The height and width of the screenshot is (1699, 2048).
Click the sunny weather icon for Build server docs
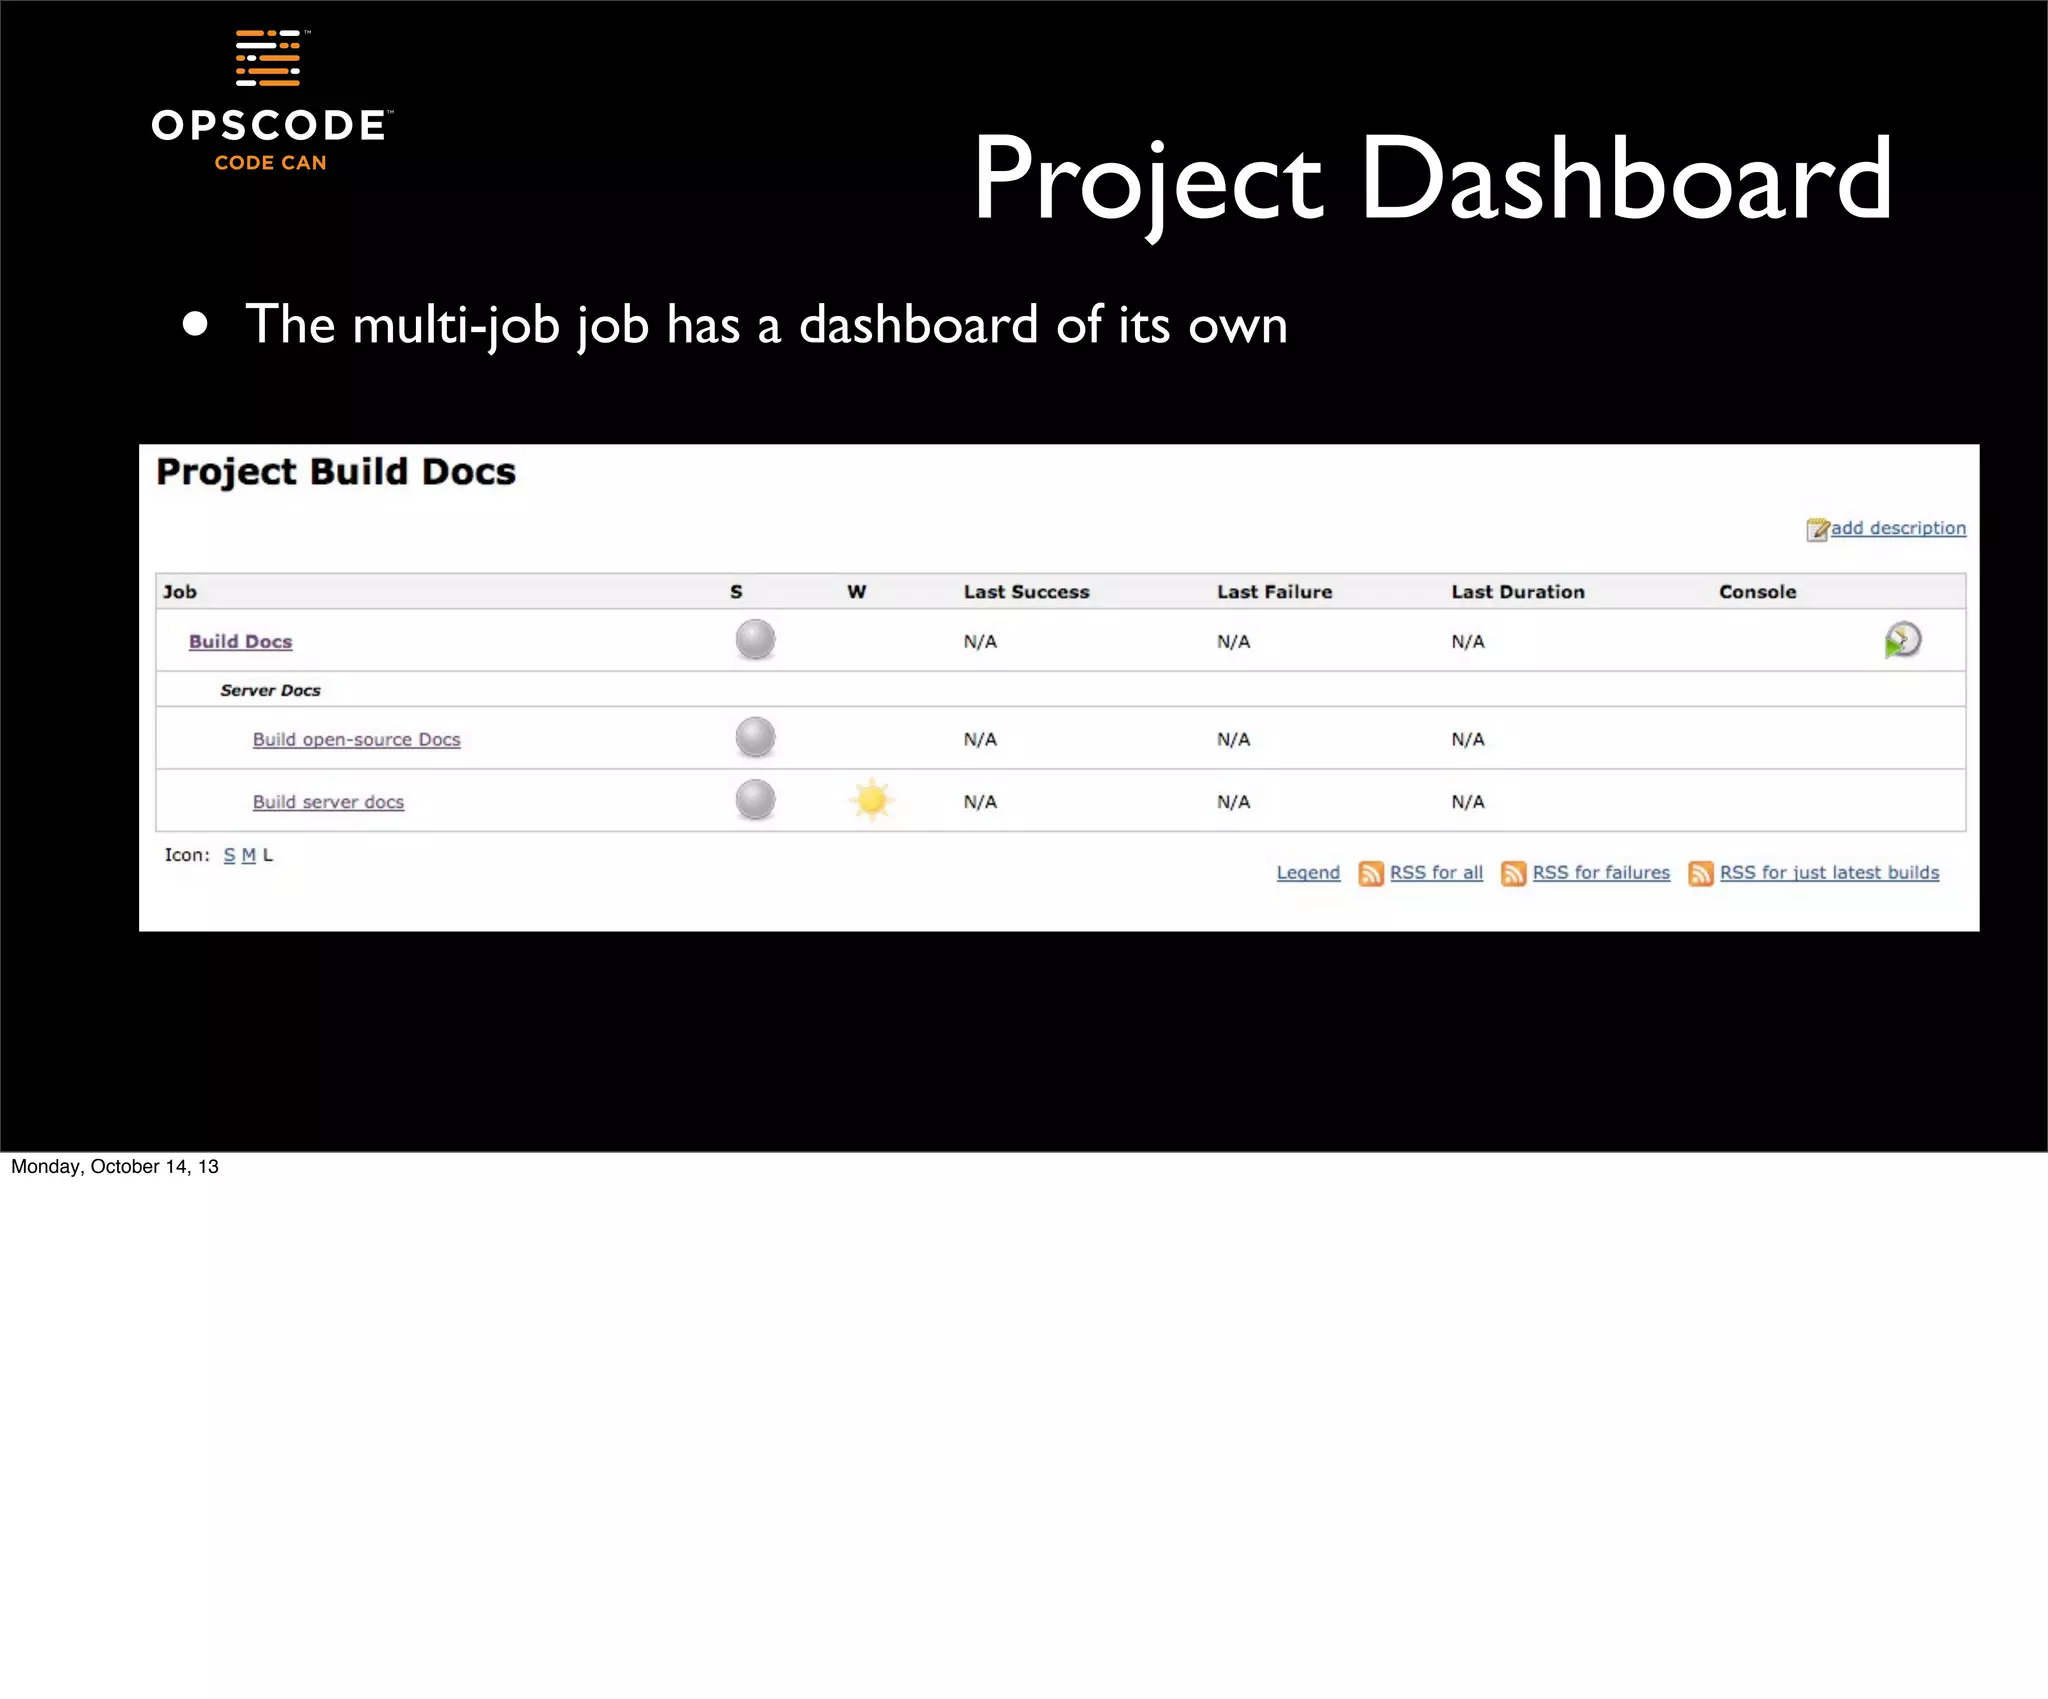pyautogui.click(x=871, y=800)
